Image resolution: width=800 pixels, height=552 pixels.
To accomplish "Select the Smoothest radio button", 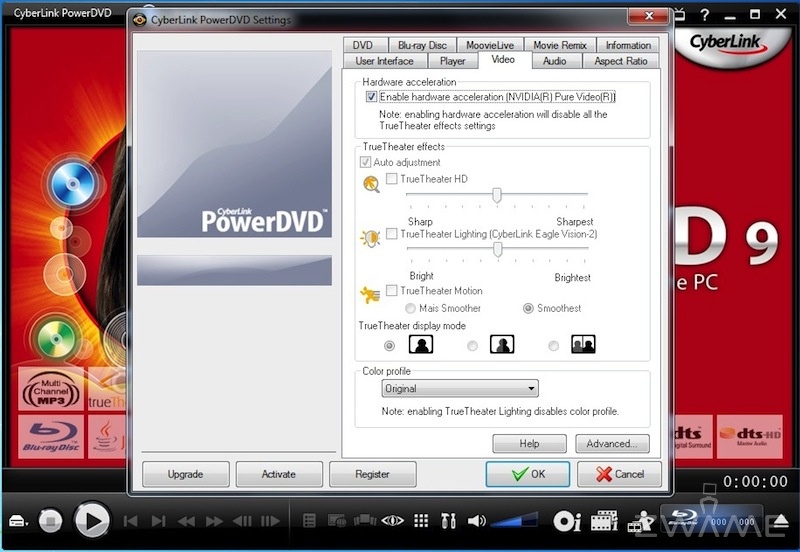I will 528,308.
